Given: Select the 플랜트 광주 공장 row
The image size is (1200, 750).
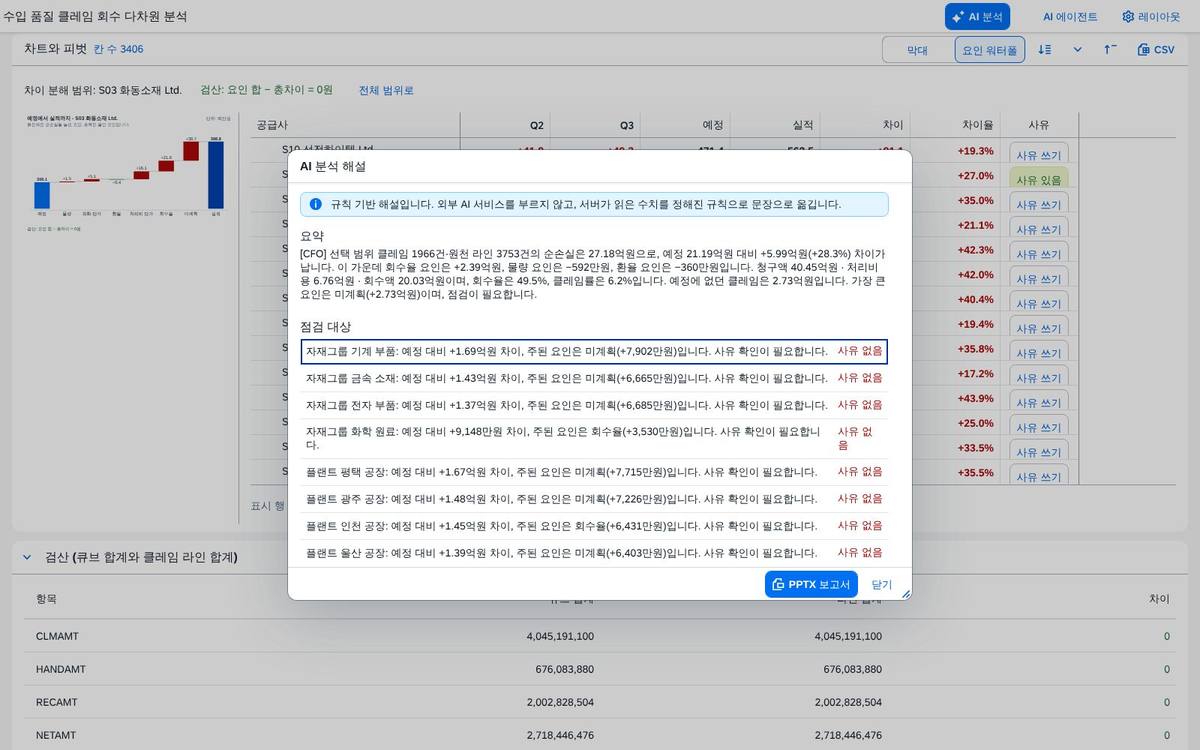Looking at the screenshot, I should 594,498.
